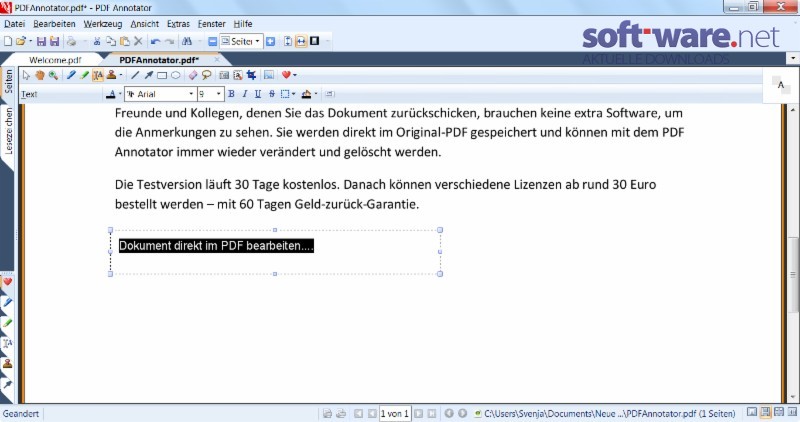Open the snapshot camera tool

pyautogui.click(x=223, y=76)
